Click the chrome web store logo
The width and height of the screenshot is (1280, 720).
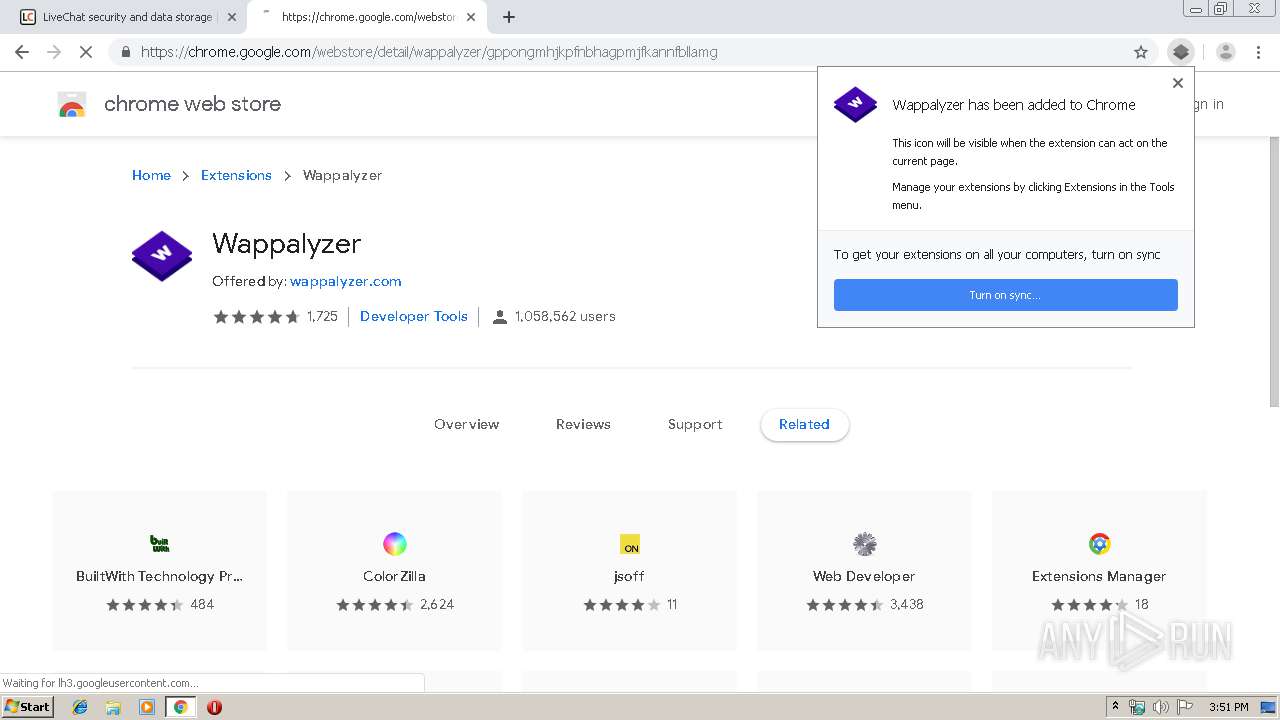[x=72, y=104]
